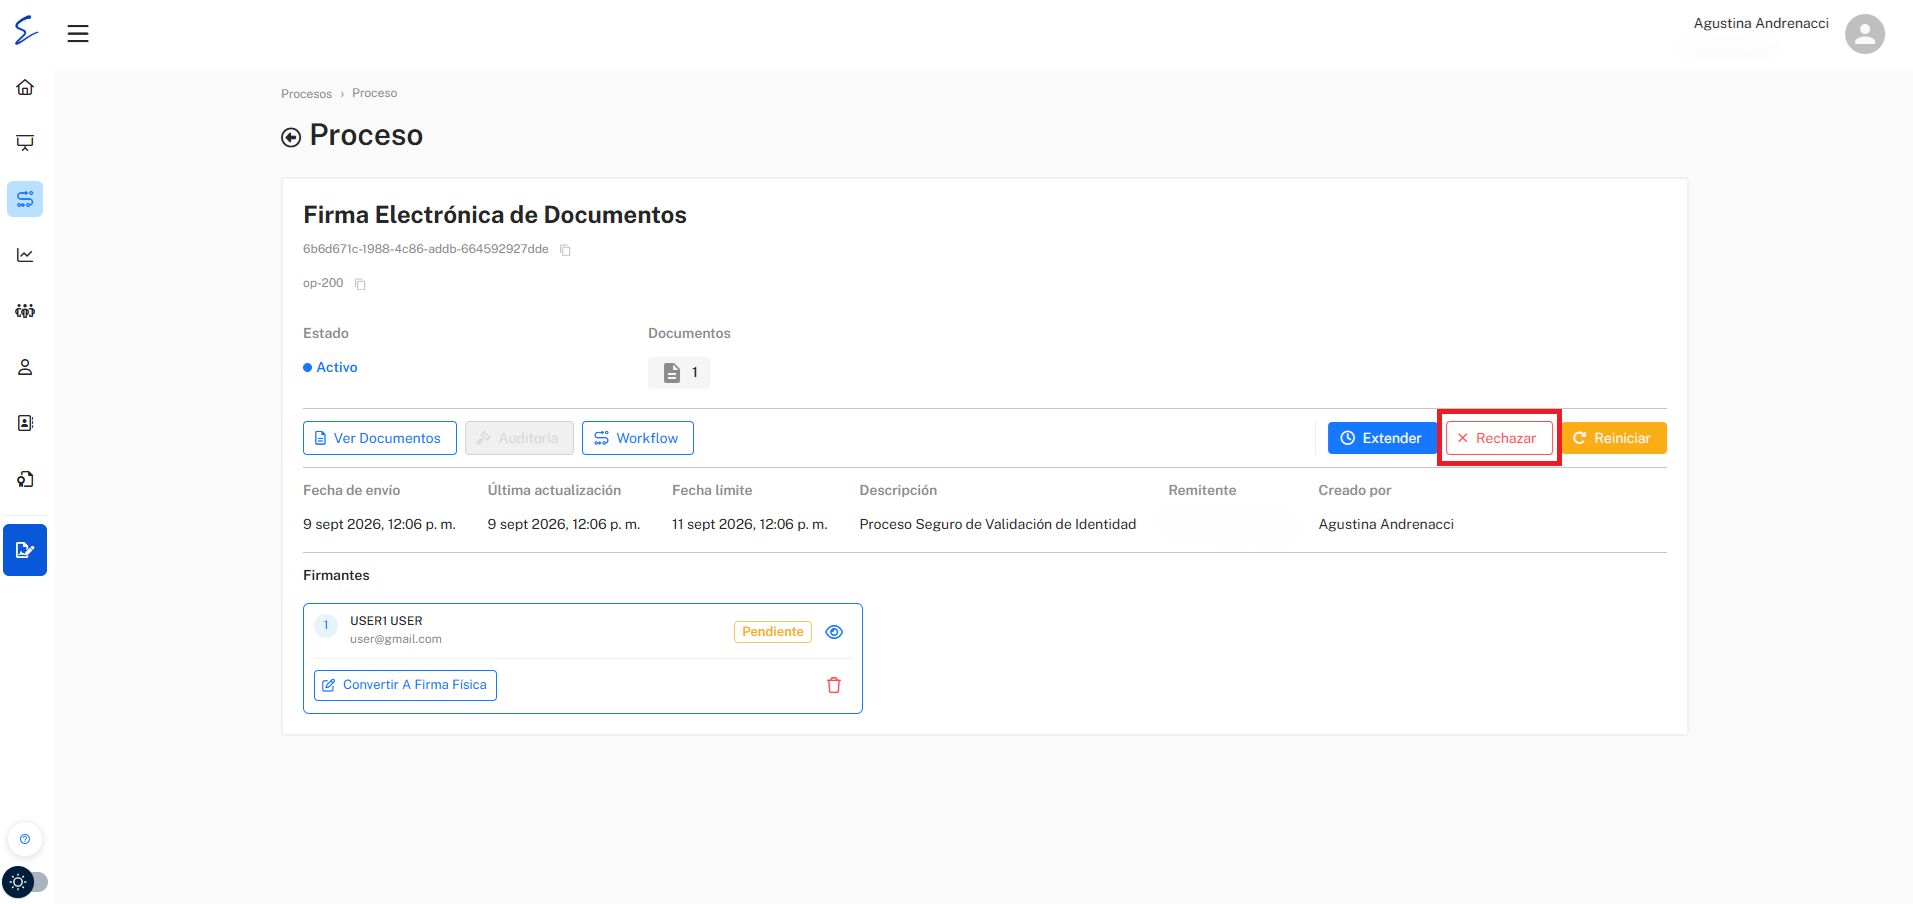Open the signature sidebar icon
Viewport: 1913px width, 904px height.
click(x=25, y=550)
